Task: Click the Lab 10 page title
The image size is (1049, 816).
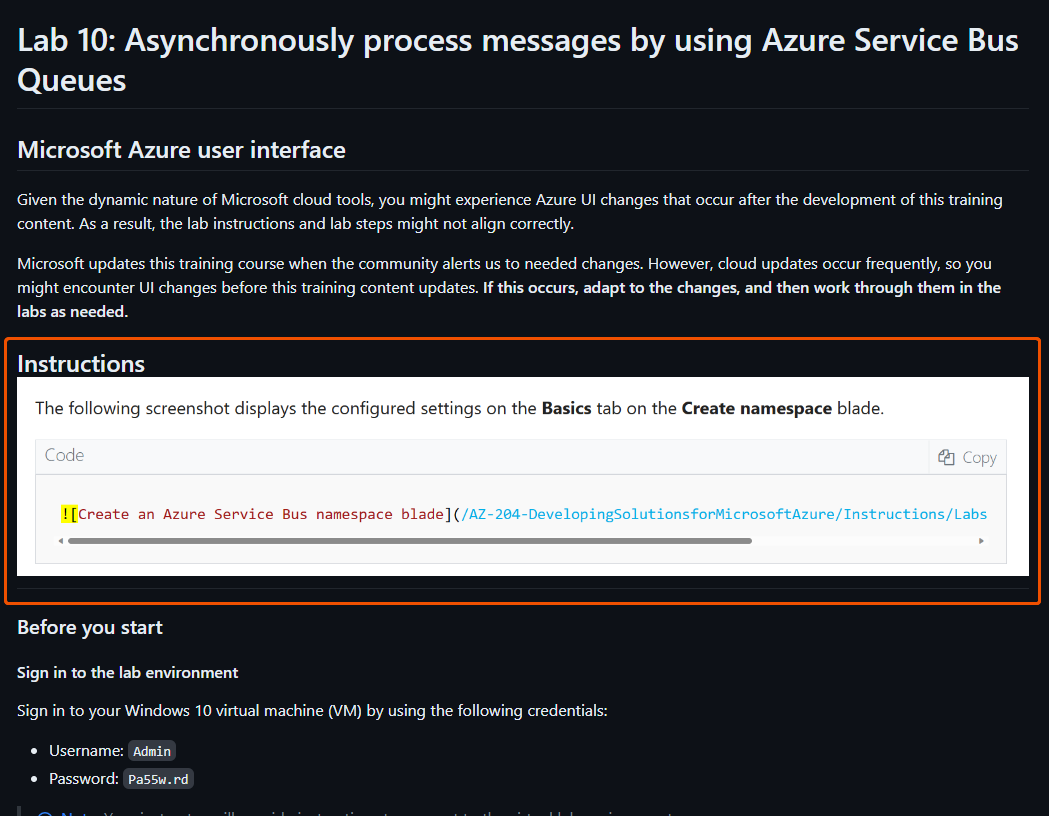Action: pyautogui.click(x=400, y=40)
